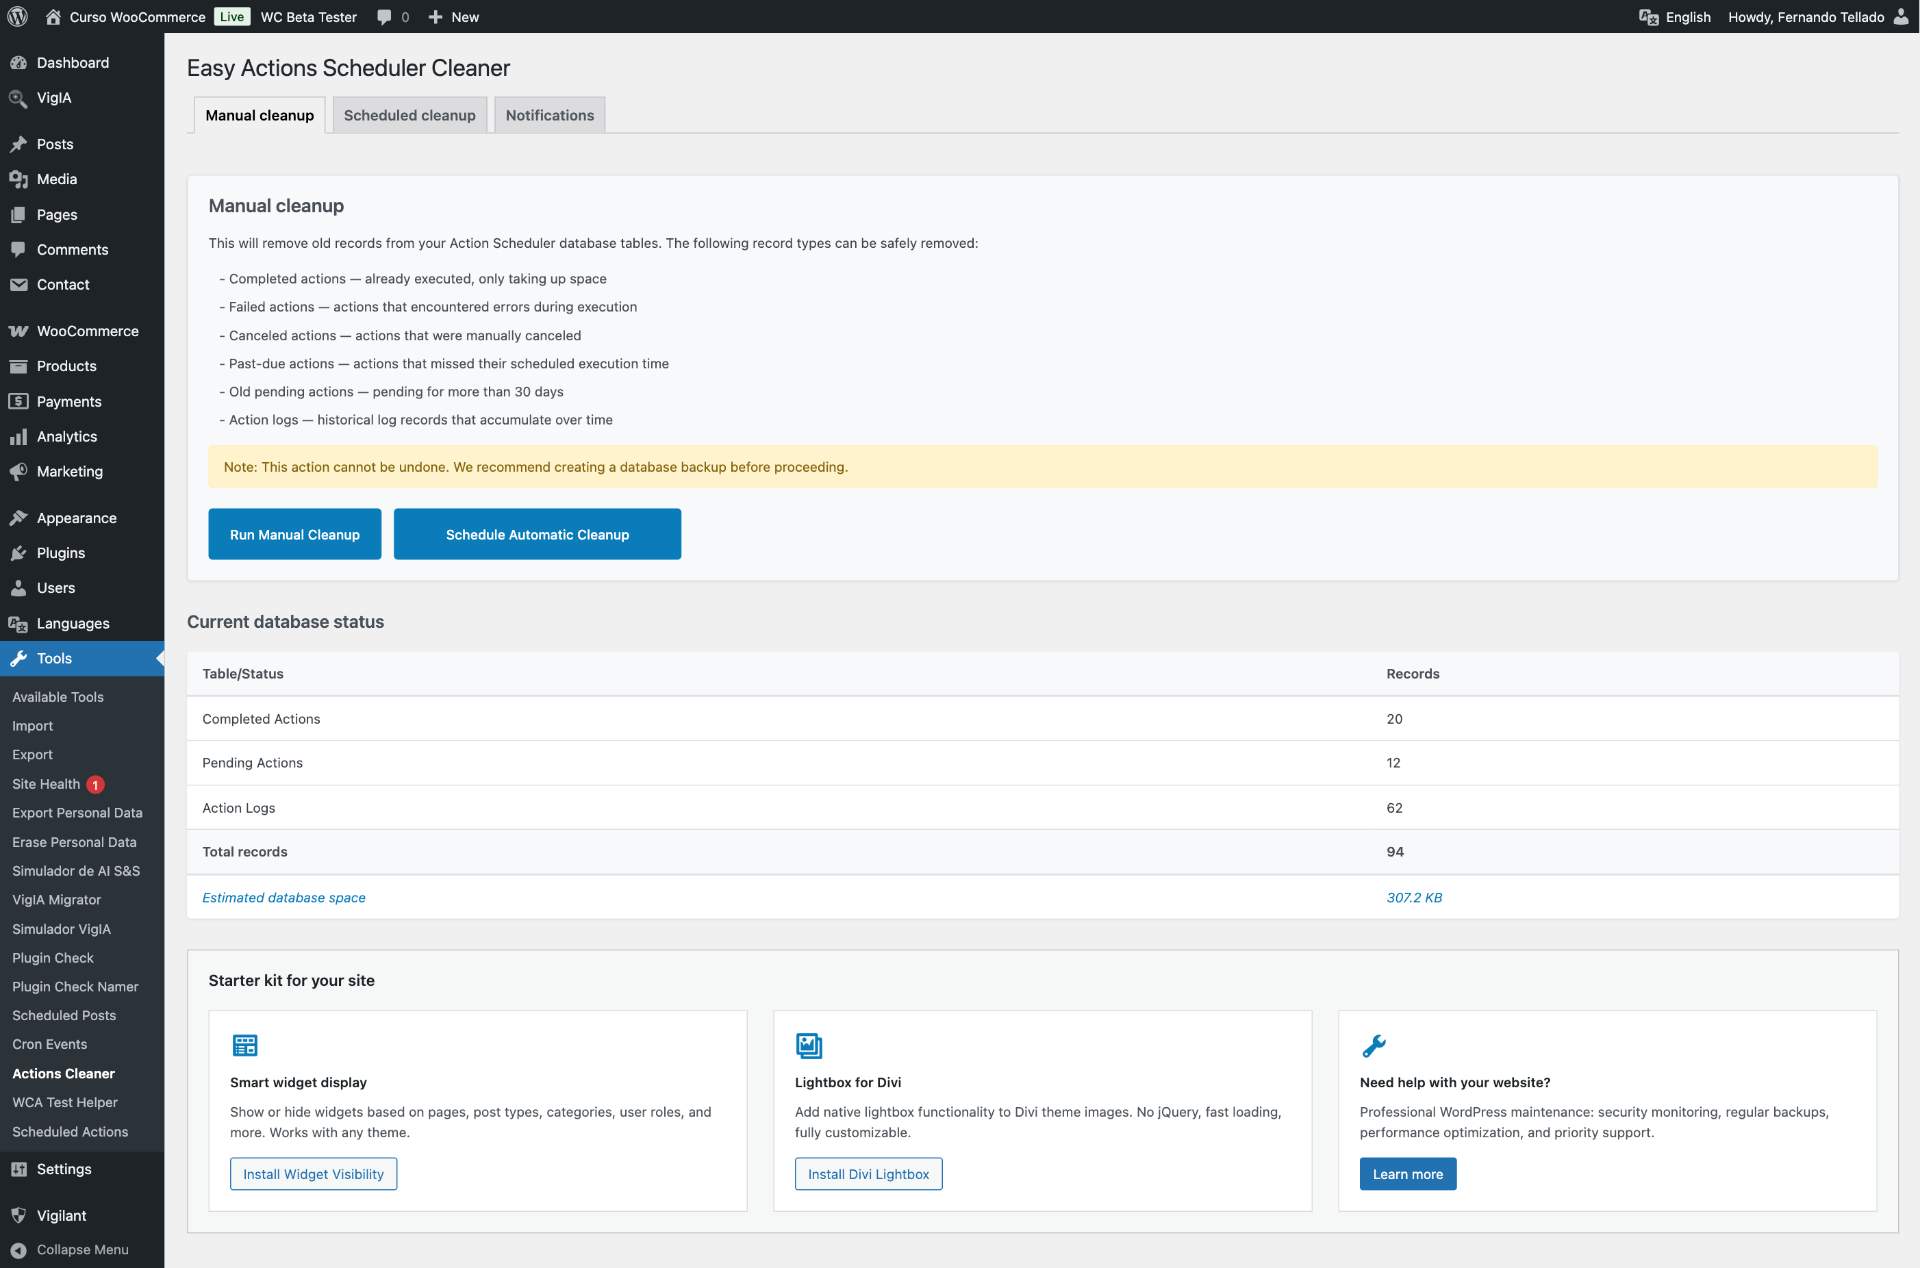Click the Vigilant shield icon

point(18,1216)
